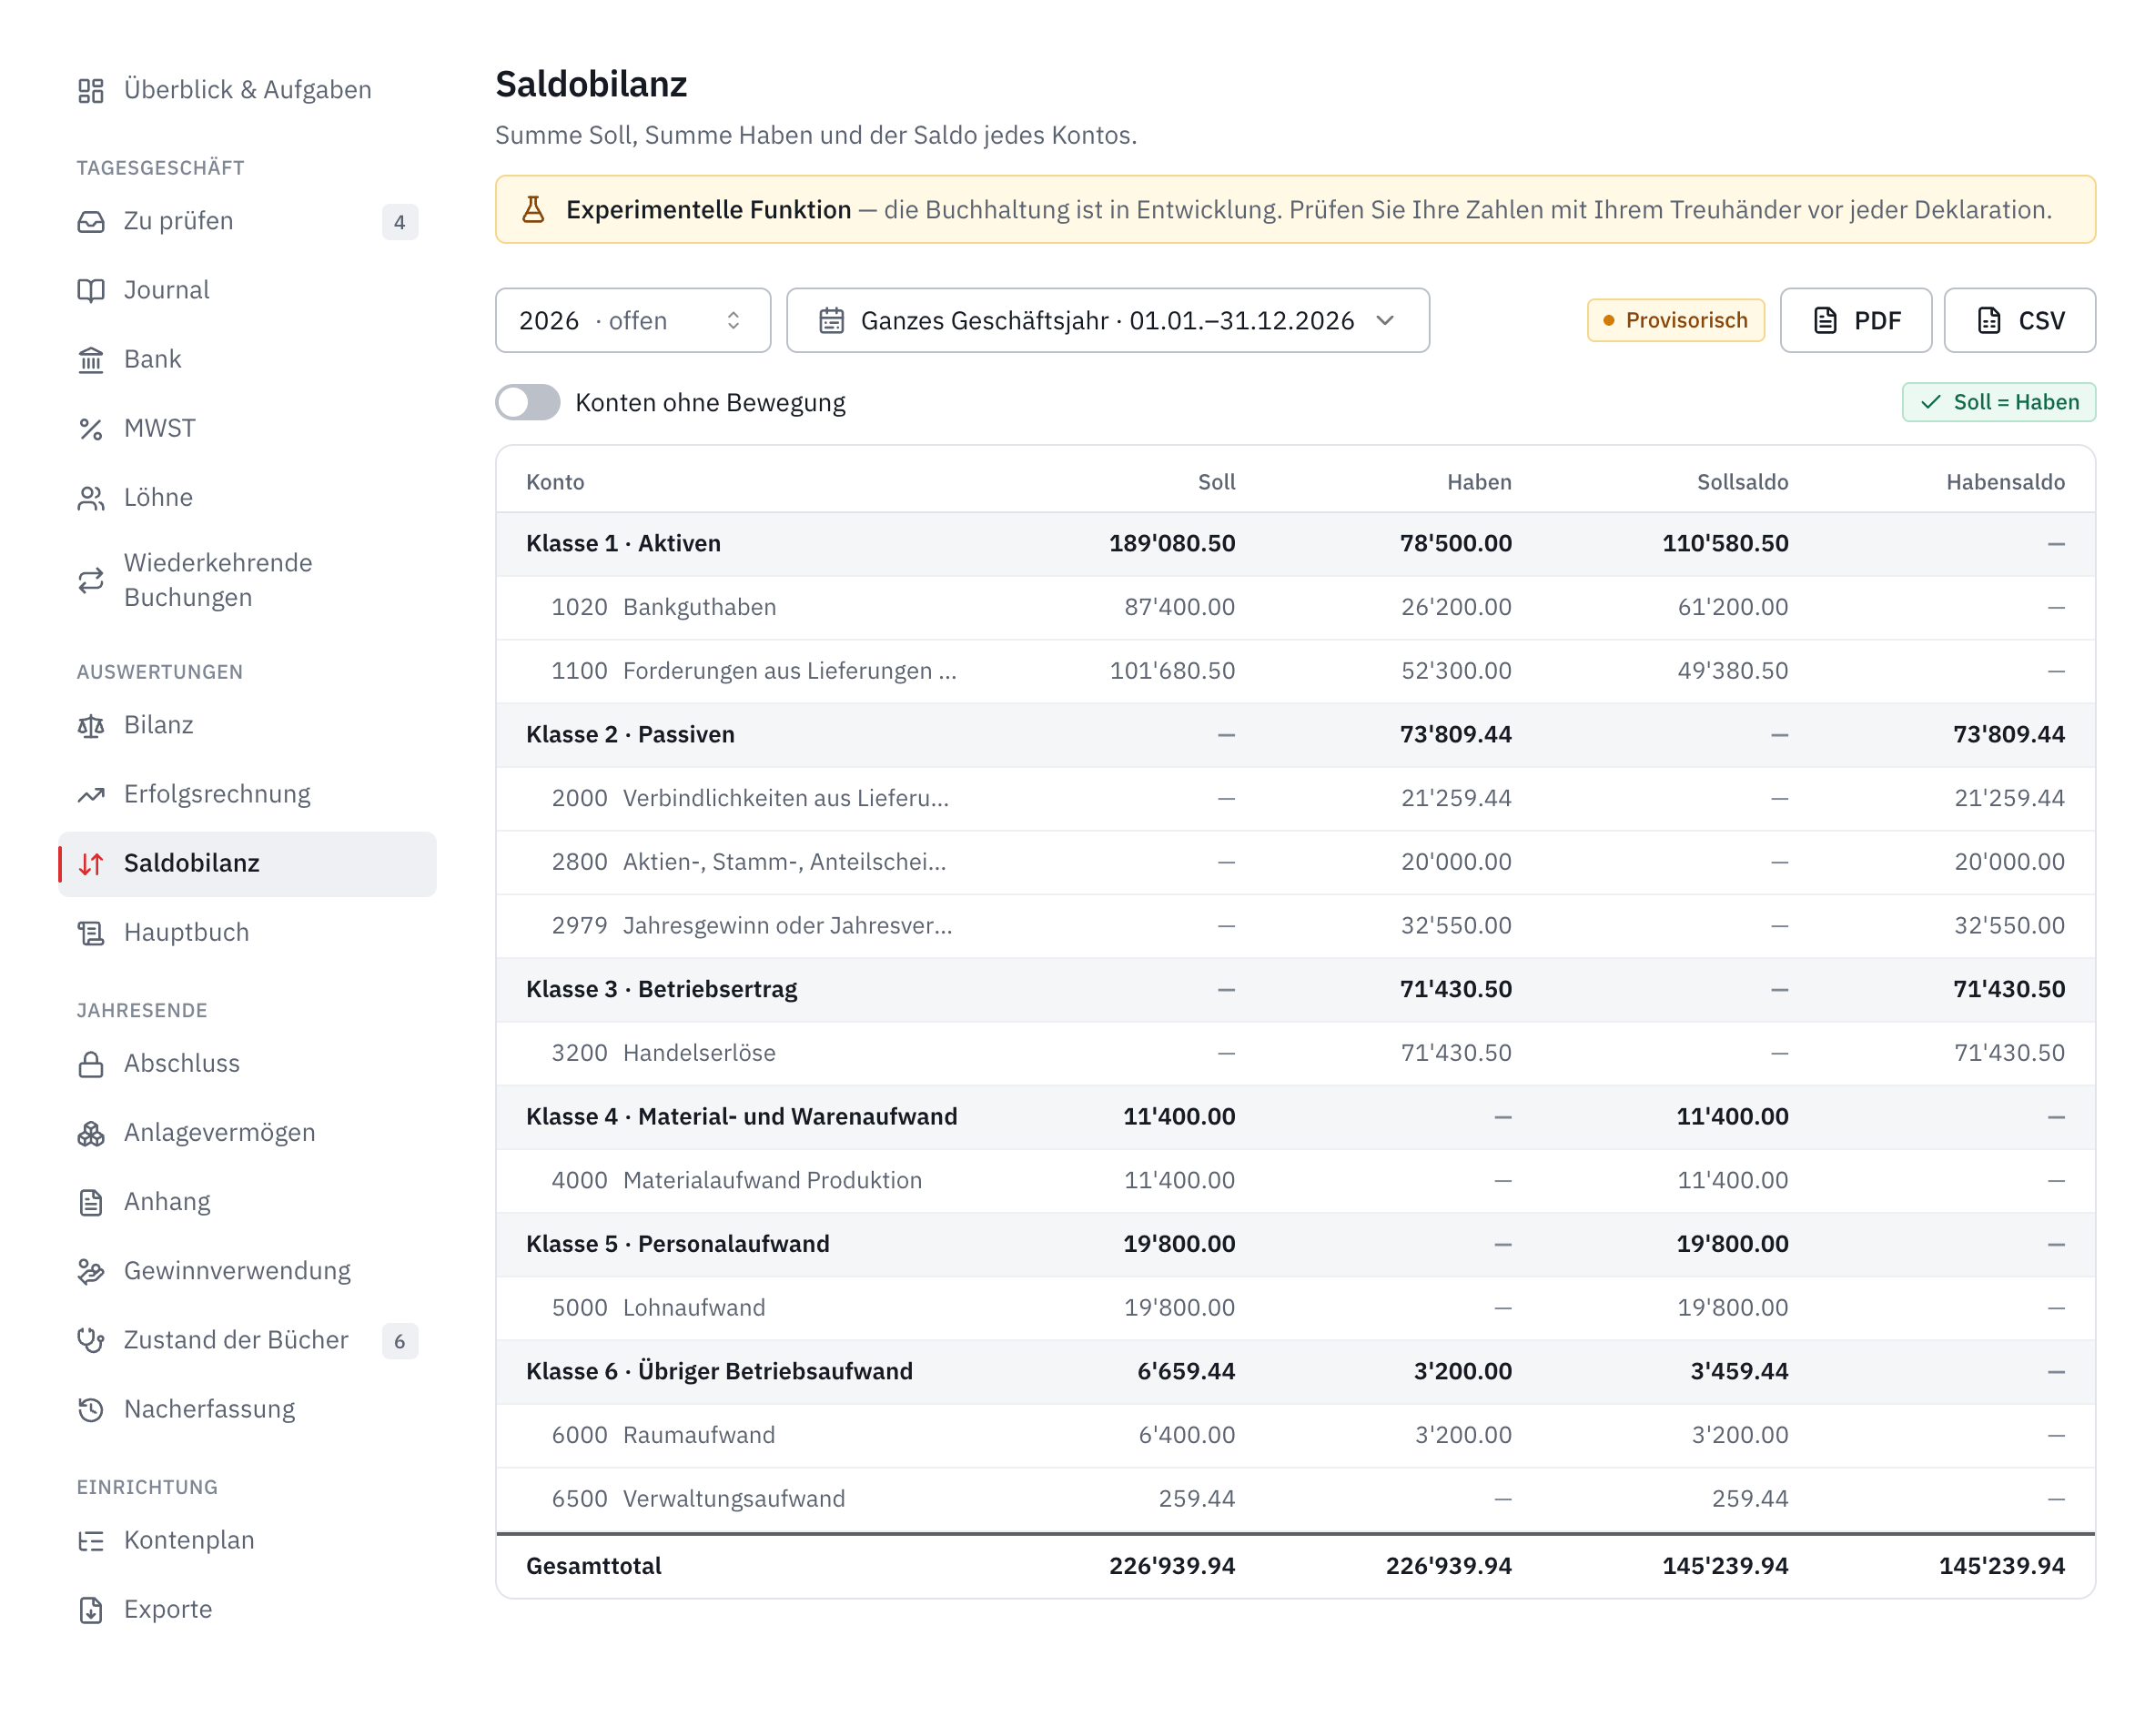This screenshot has height=1736, width=2155.
Task: Click the Zustand der Bücher badge 6
Action: (399, 1341)
